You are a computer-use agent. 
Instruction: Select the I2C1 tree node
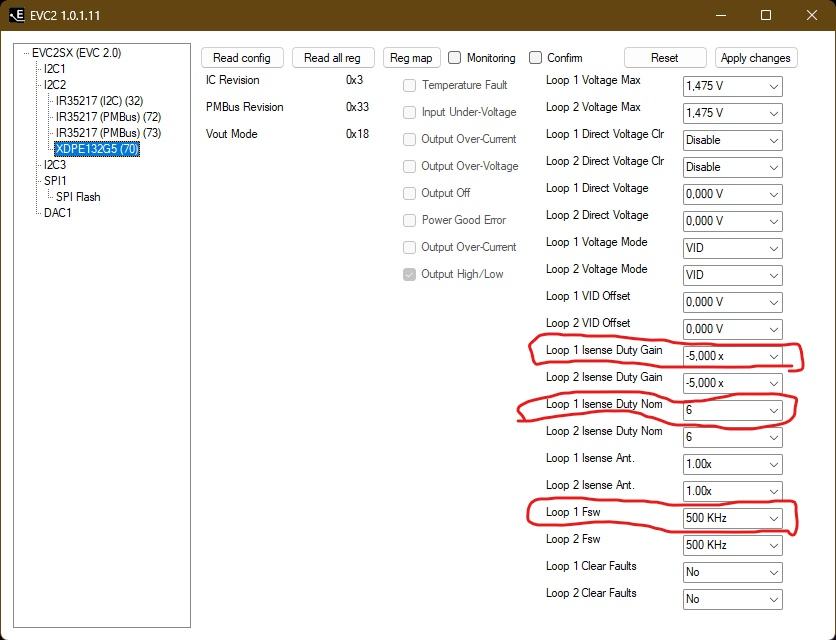55,69
